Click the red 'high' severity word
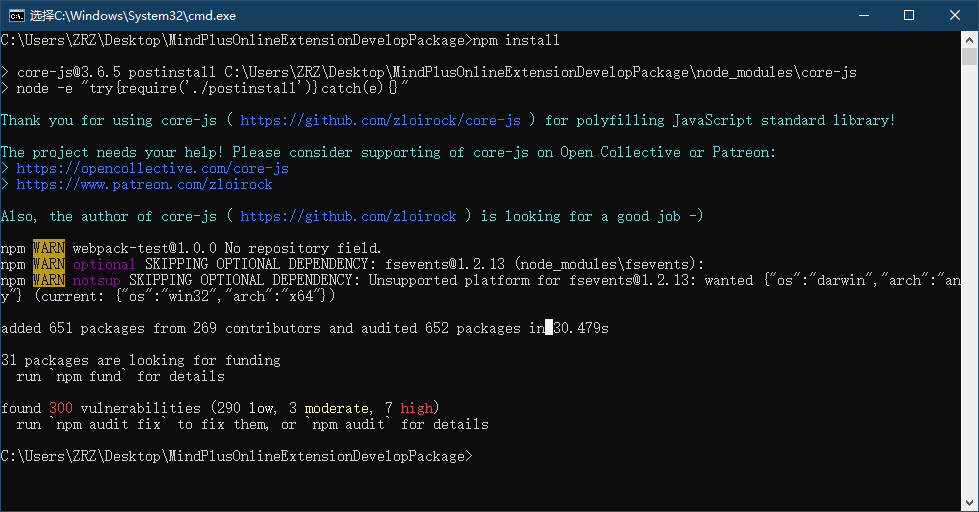979x512 pixels. 416,408
